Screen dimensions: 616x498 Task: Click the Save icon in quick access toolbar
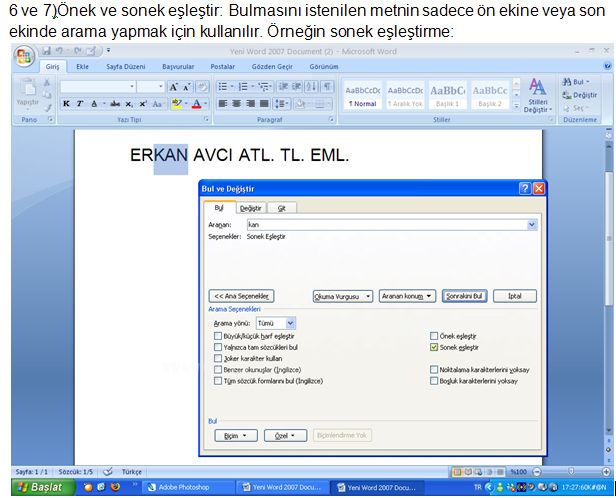pyautogui.click(x=47, y=51)
